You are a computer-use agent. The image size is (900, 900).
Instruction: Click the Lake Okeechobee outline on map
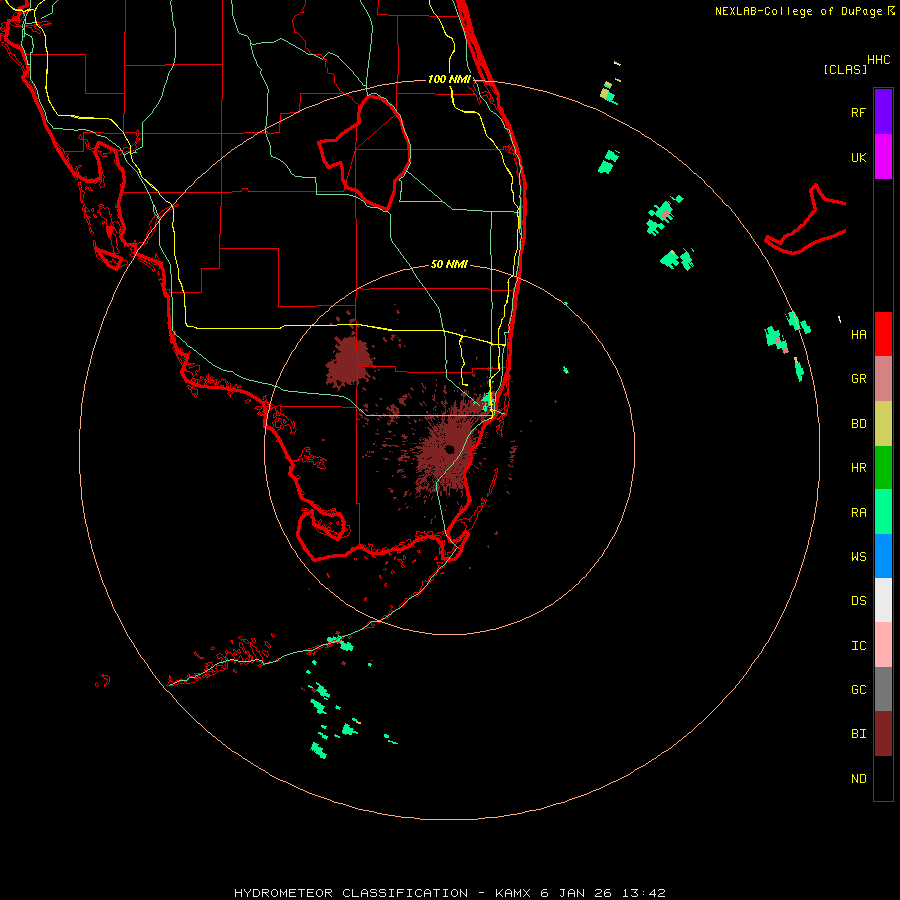pos(365,152)
